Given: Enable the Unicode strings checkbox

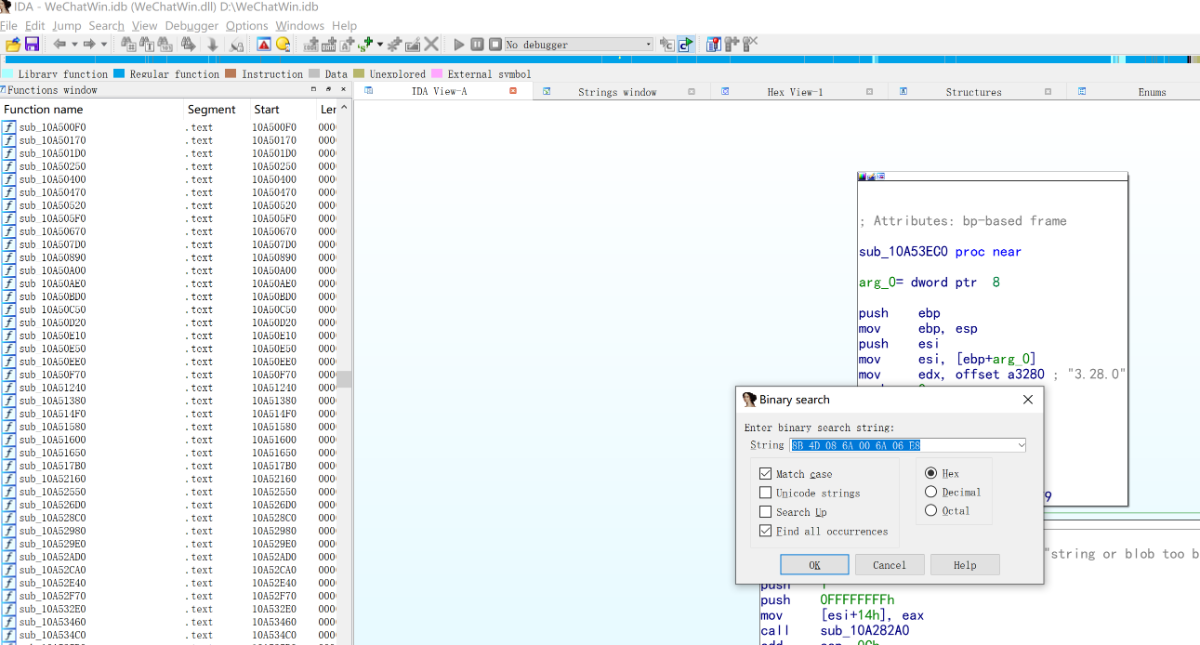Looking at the screenshot, I should (766, 493).
